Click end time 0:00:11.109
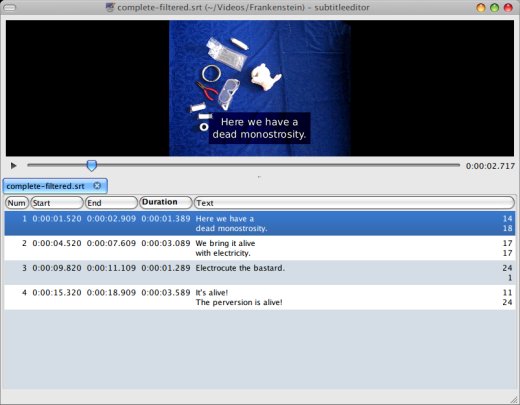This screenshot has width=520, height=405. pyautogui.click(x=111, y=268)
